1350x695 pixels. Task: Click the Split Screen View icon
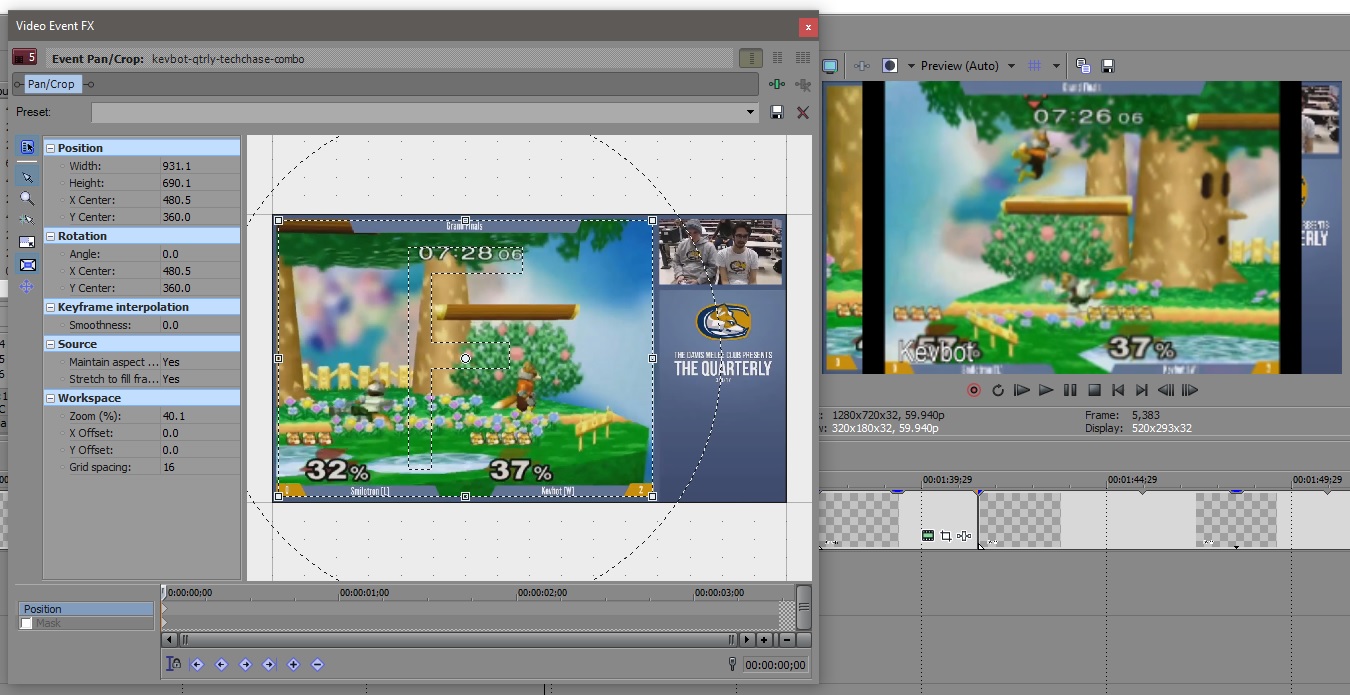[x=889, y=66]
